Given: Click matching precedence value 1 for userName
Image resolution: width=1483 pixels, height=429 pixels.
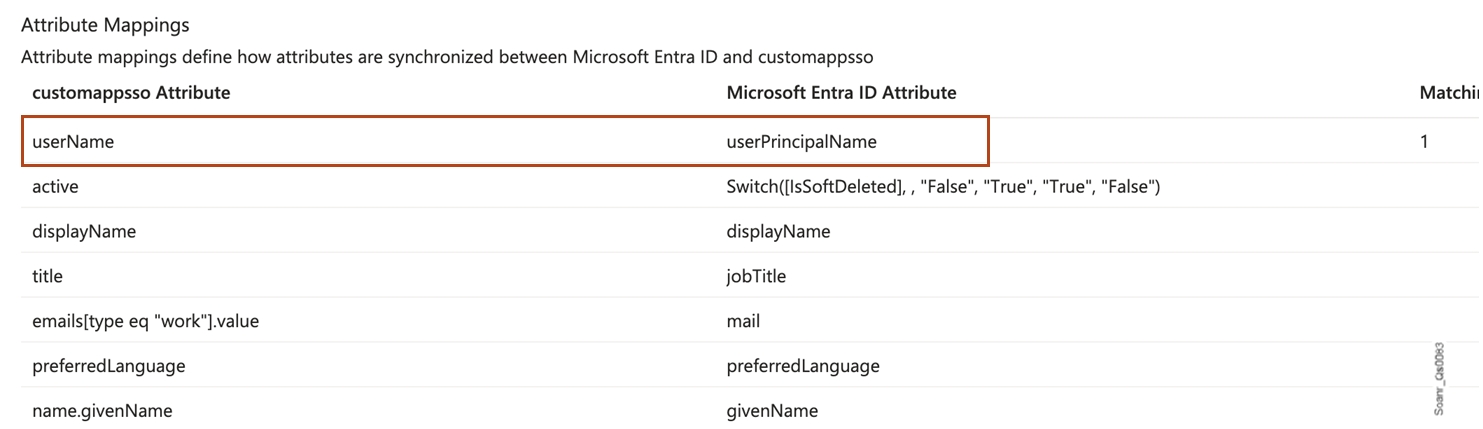Looking at the screenshot, I should point(1424,142).
